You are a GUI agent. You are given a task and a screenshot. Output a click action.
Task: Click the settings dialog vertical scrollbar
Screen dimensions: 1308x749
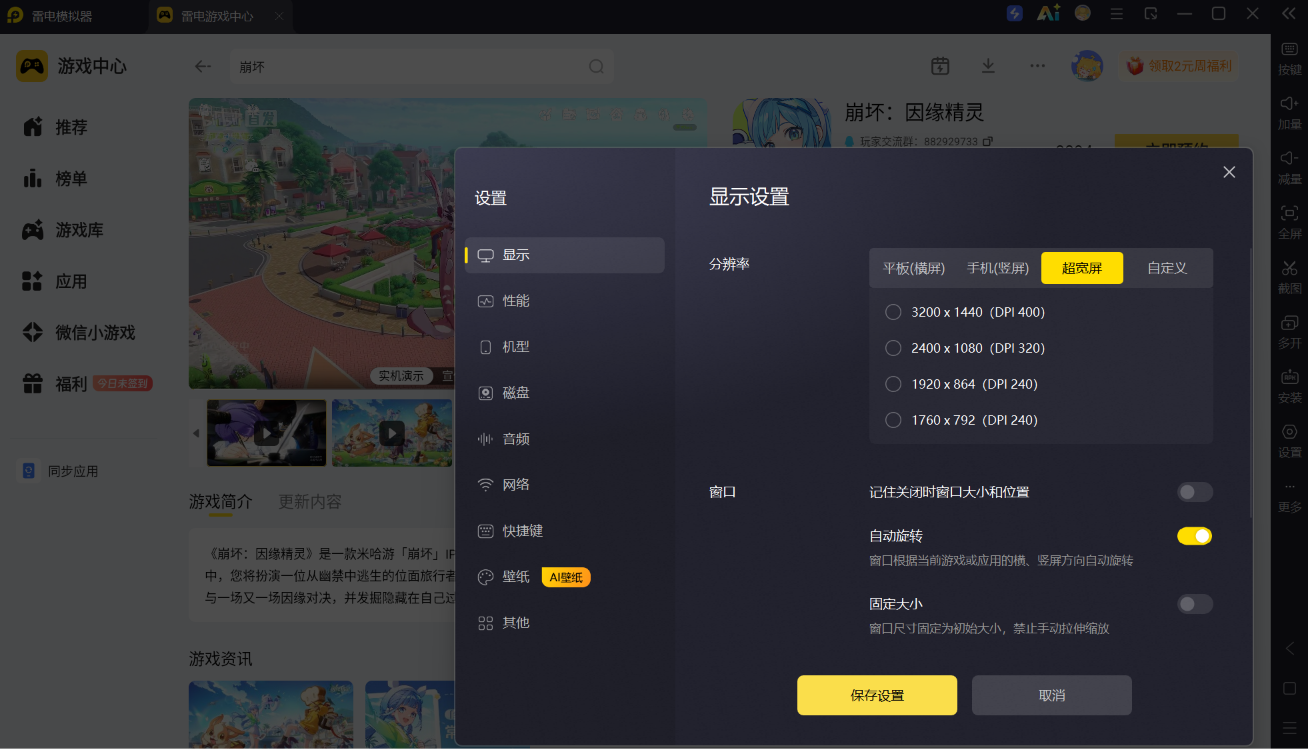(x=1250, y=383)
